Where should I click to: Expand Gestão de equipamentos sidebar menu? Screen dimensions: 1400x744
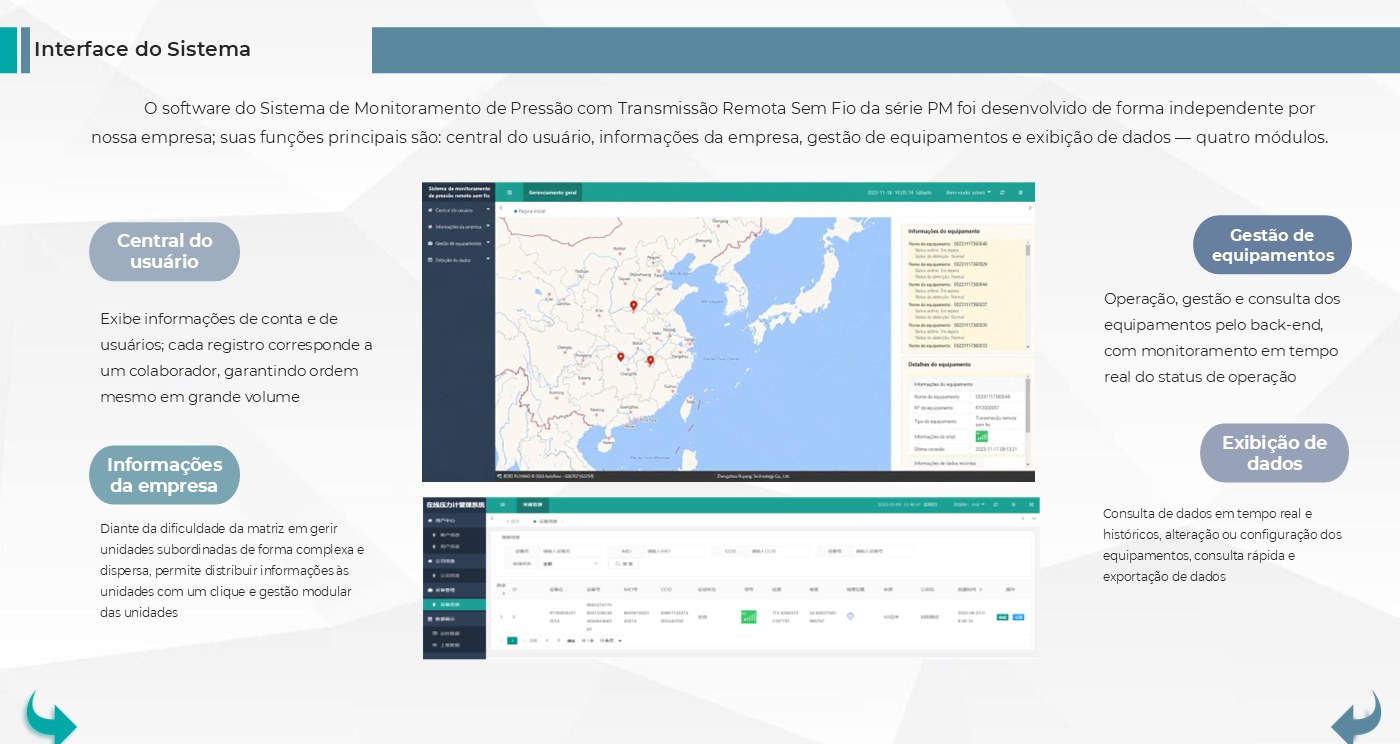(457, 243)
